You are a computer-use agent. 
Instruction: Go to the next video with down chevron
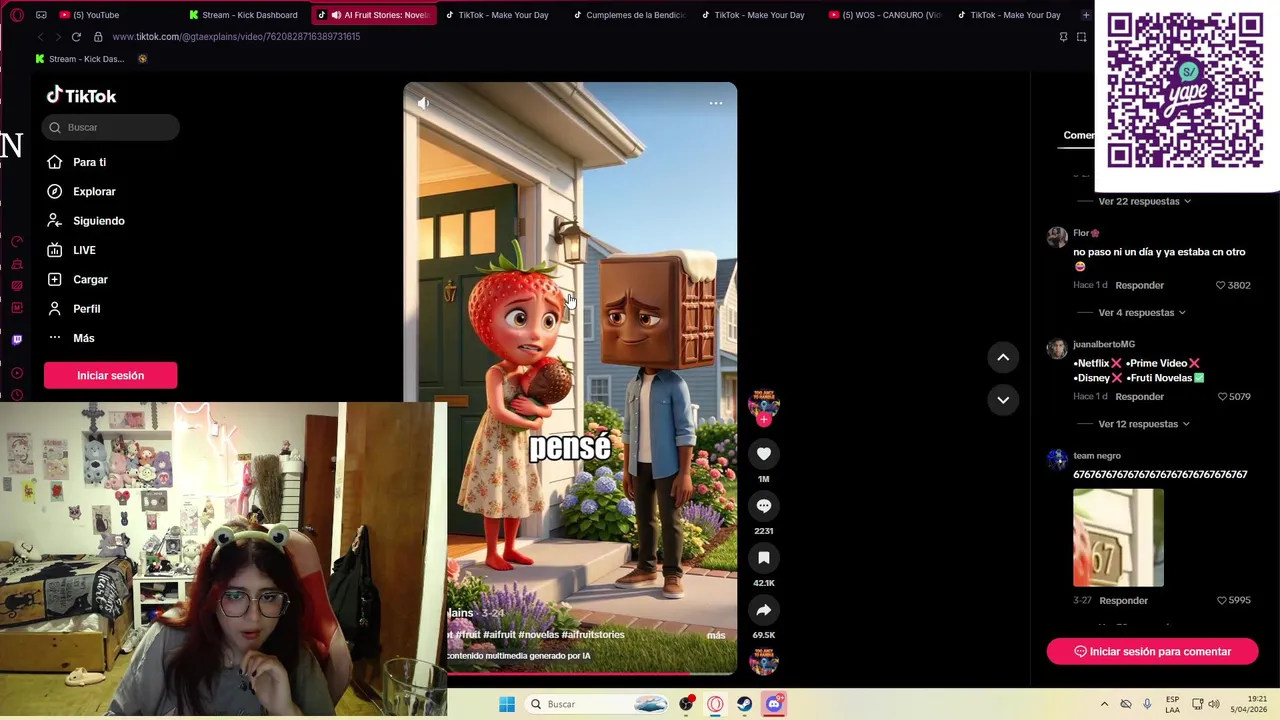[x=1003, y=400]
